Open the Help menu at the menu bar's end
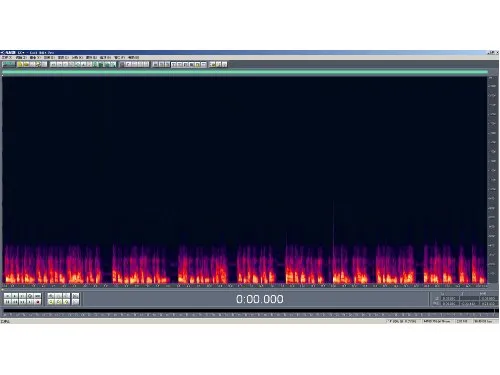 [x=134, y=58]
